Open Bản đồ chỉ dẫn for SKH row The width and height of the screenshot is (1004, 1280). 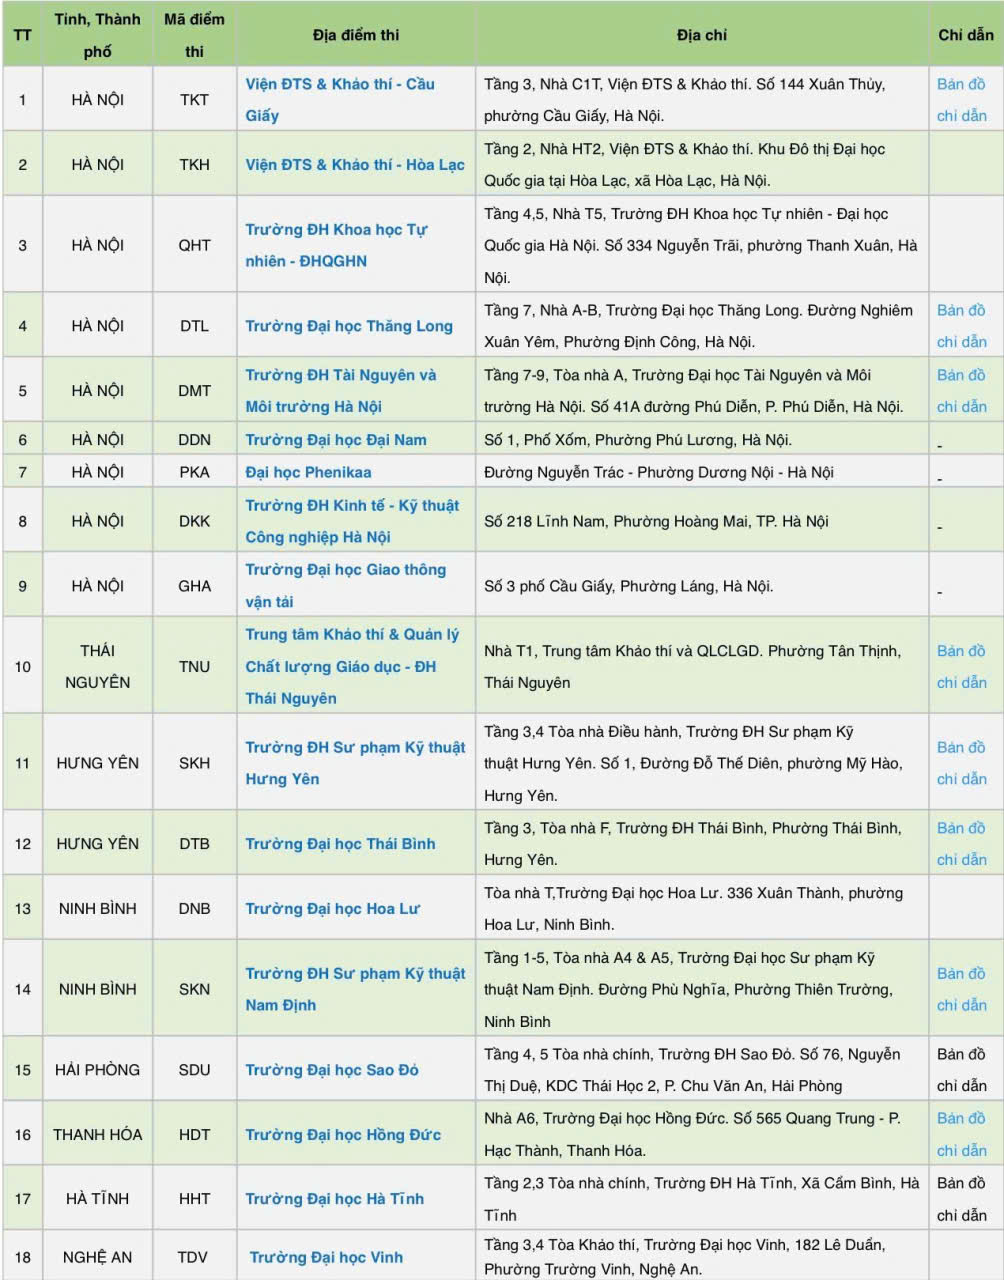(962, 763)
